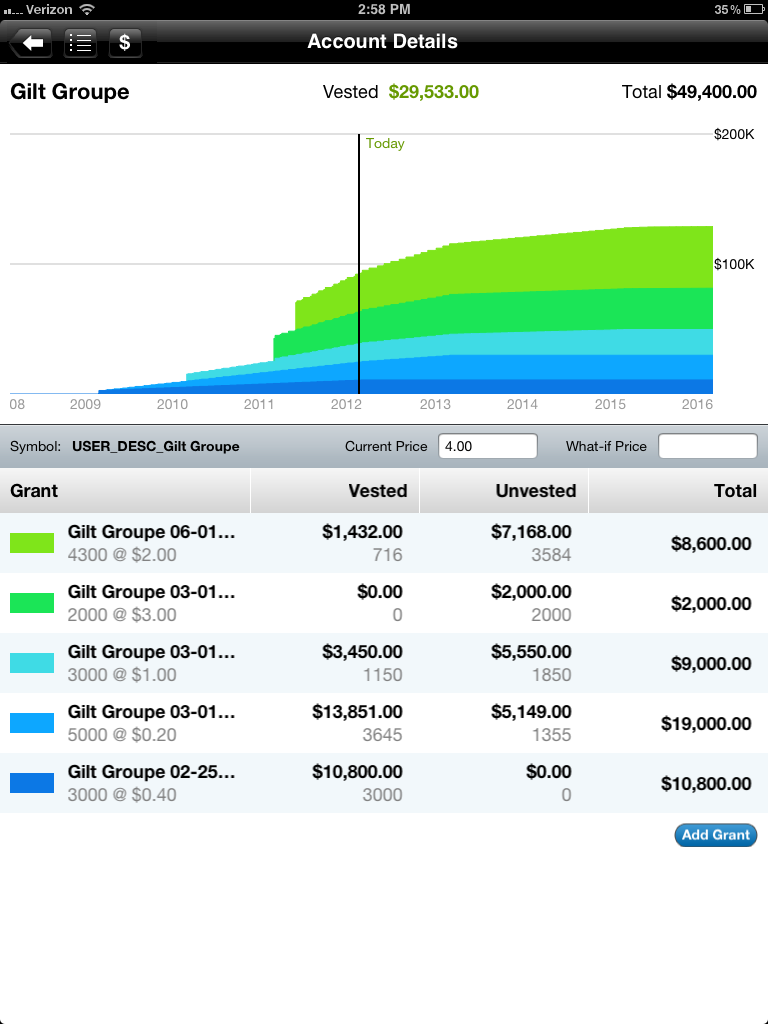This screenshot has height=1024, width=768.
Task: Tap the 2015 label on chart axis
Action: pos(610,404)
